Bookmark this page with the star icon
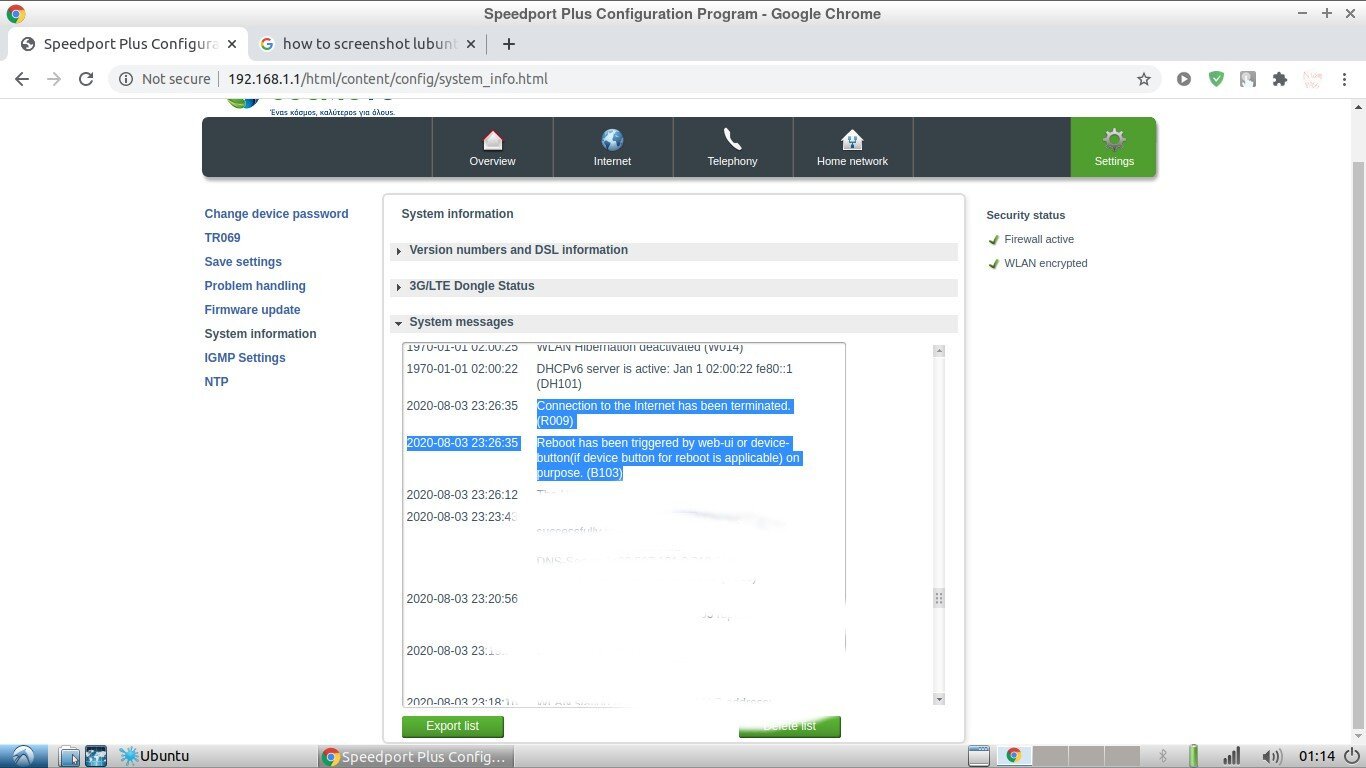This screenshot has height=768, width=1366. pos(1144,79)
